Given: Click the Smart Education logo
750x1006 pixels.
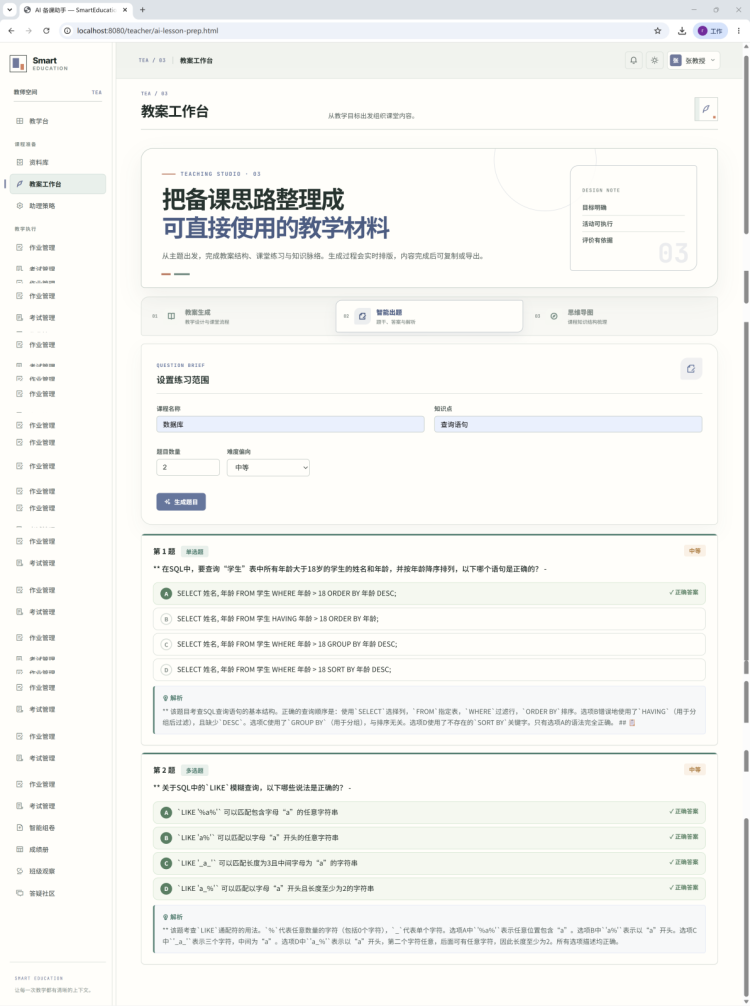Looking at the screenshot, I should (38, 64).
